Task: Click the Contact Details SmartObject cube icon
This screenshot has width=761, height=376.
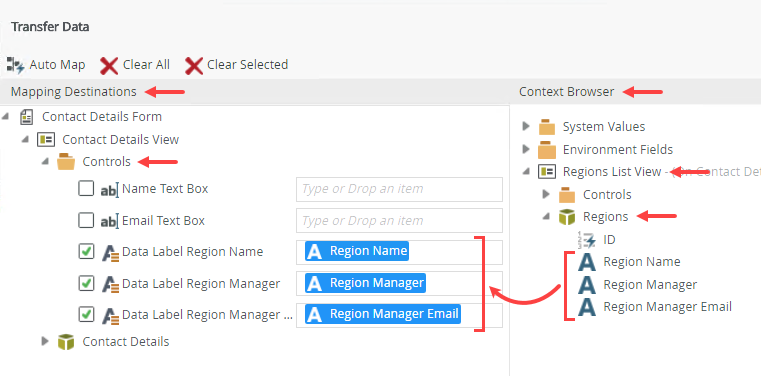Action: [66, 342]
